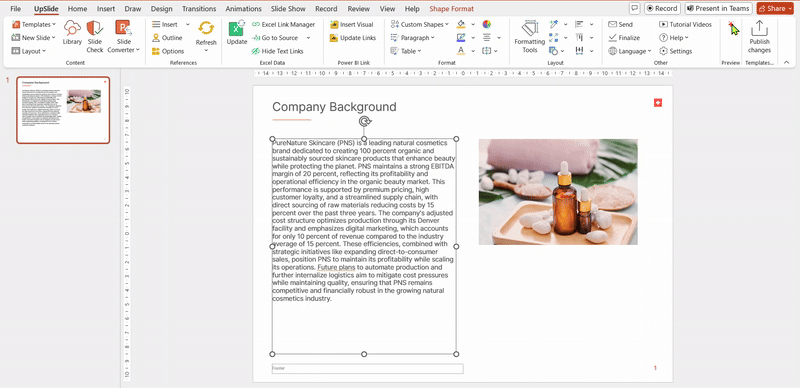Click the align top icon in Layout
The image size is (800, 388).
579,38
